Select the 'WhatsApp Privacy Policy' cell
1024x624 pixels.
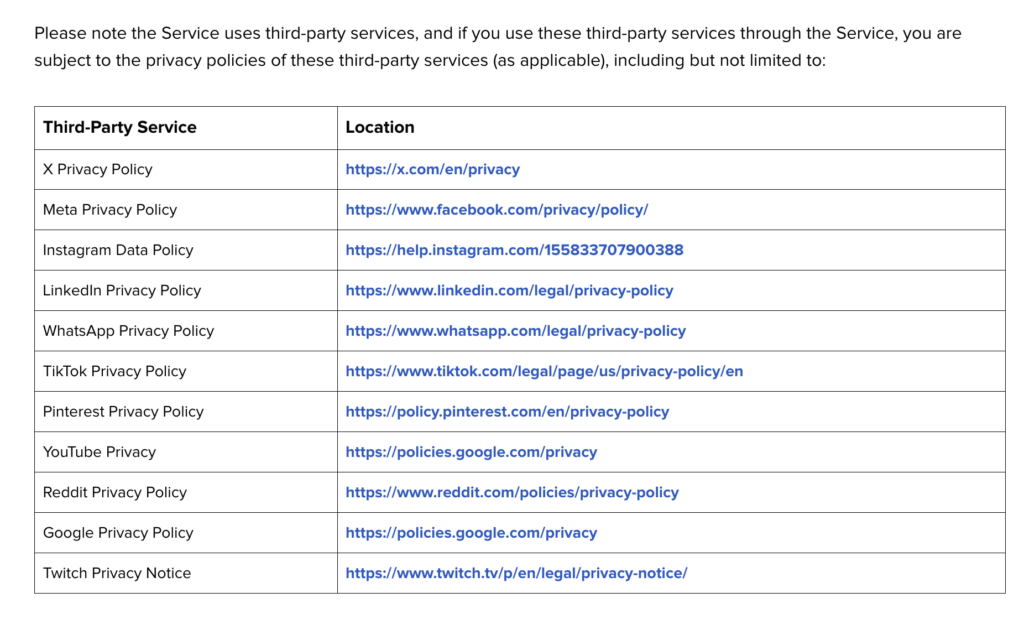(186, 331)
